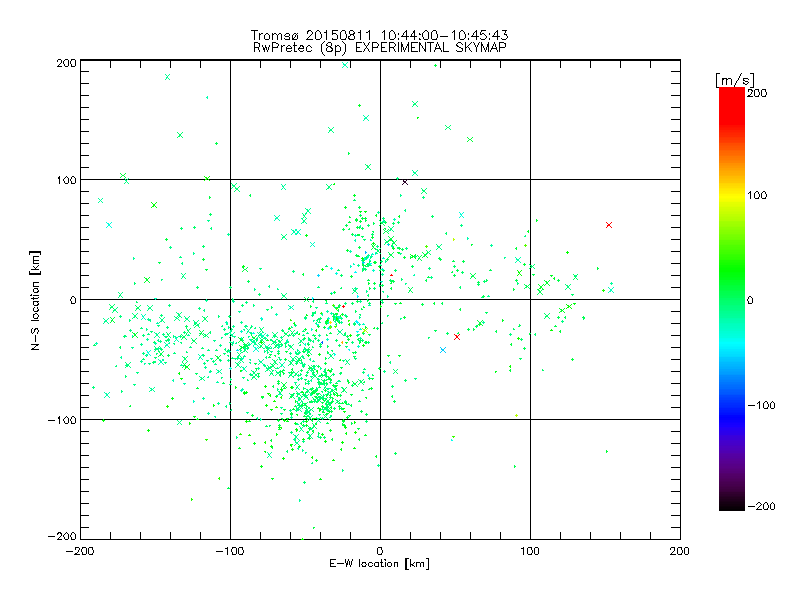Click the N-S axis '100' tick label
The height and width of the screenshot is (600, 800).
pos(66,180)
